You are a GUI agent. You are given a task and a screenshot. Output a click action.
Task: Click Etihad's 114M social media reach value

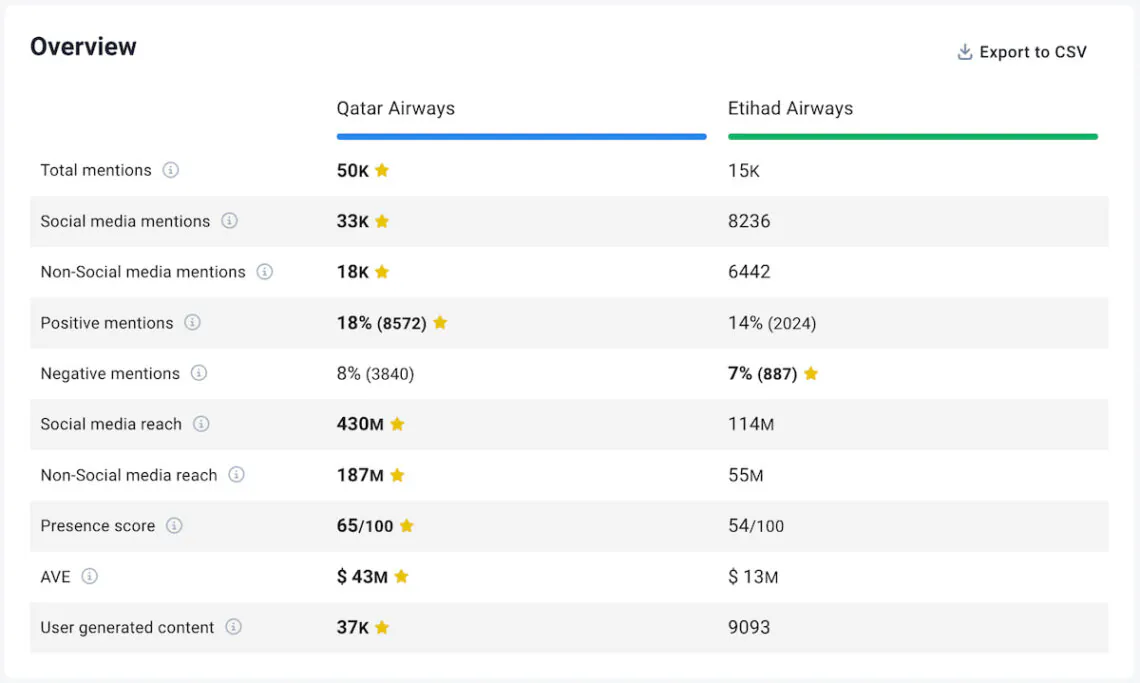tap(751, 424)
